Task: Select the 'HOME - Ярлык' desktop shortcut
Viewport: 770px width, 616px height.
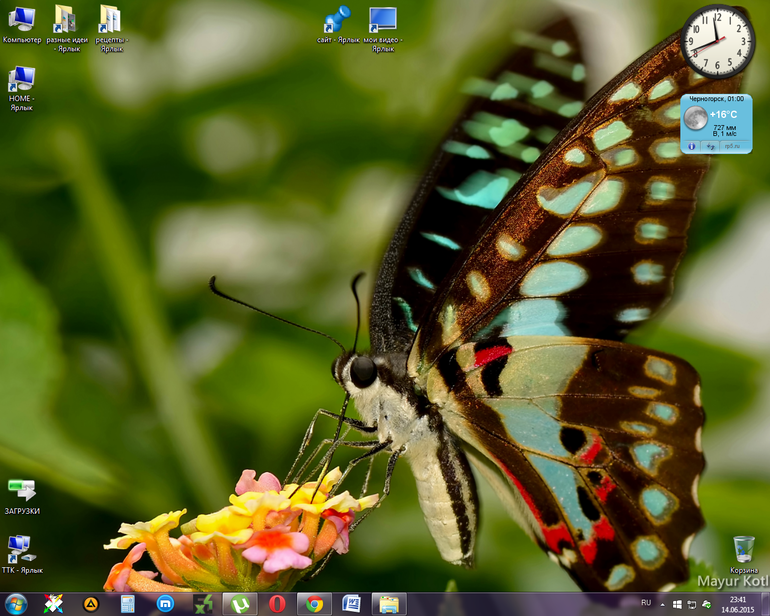Action: (21, 88)
